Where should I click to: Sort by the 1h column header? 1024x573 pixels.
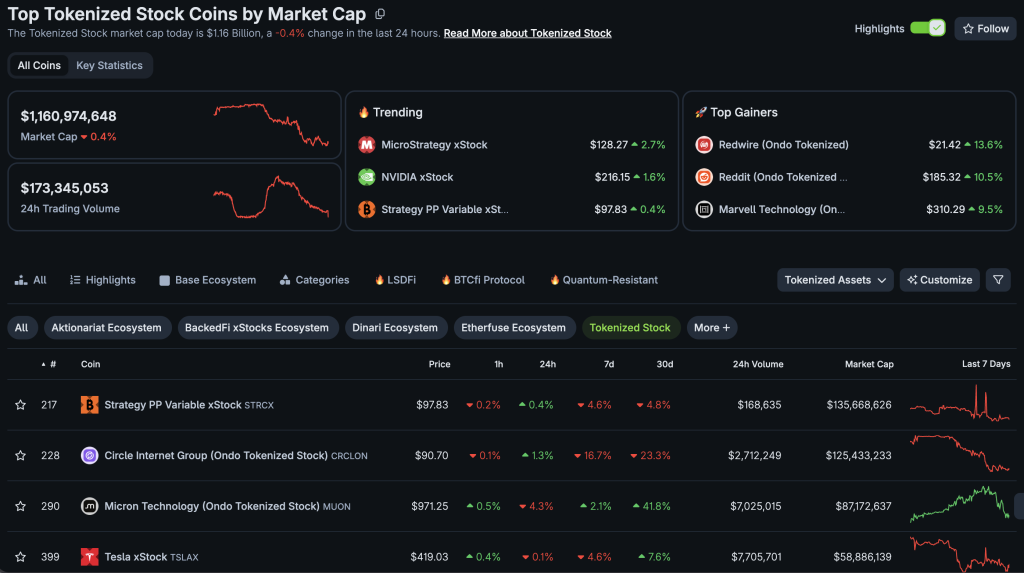[498, 364]
